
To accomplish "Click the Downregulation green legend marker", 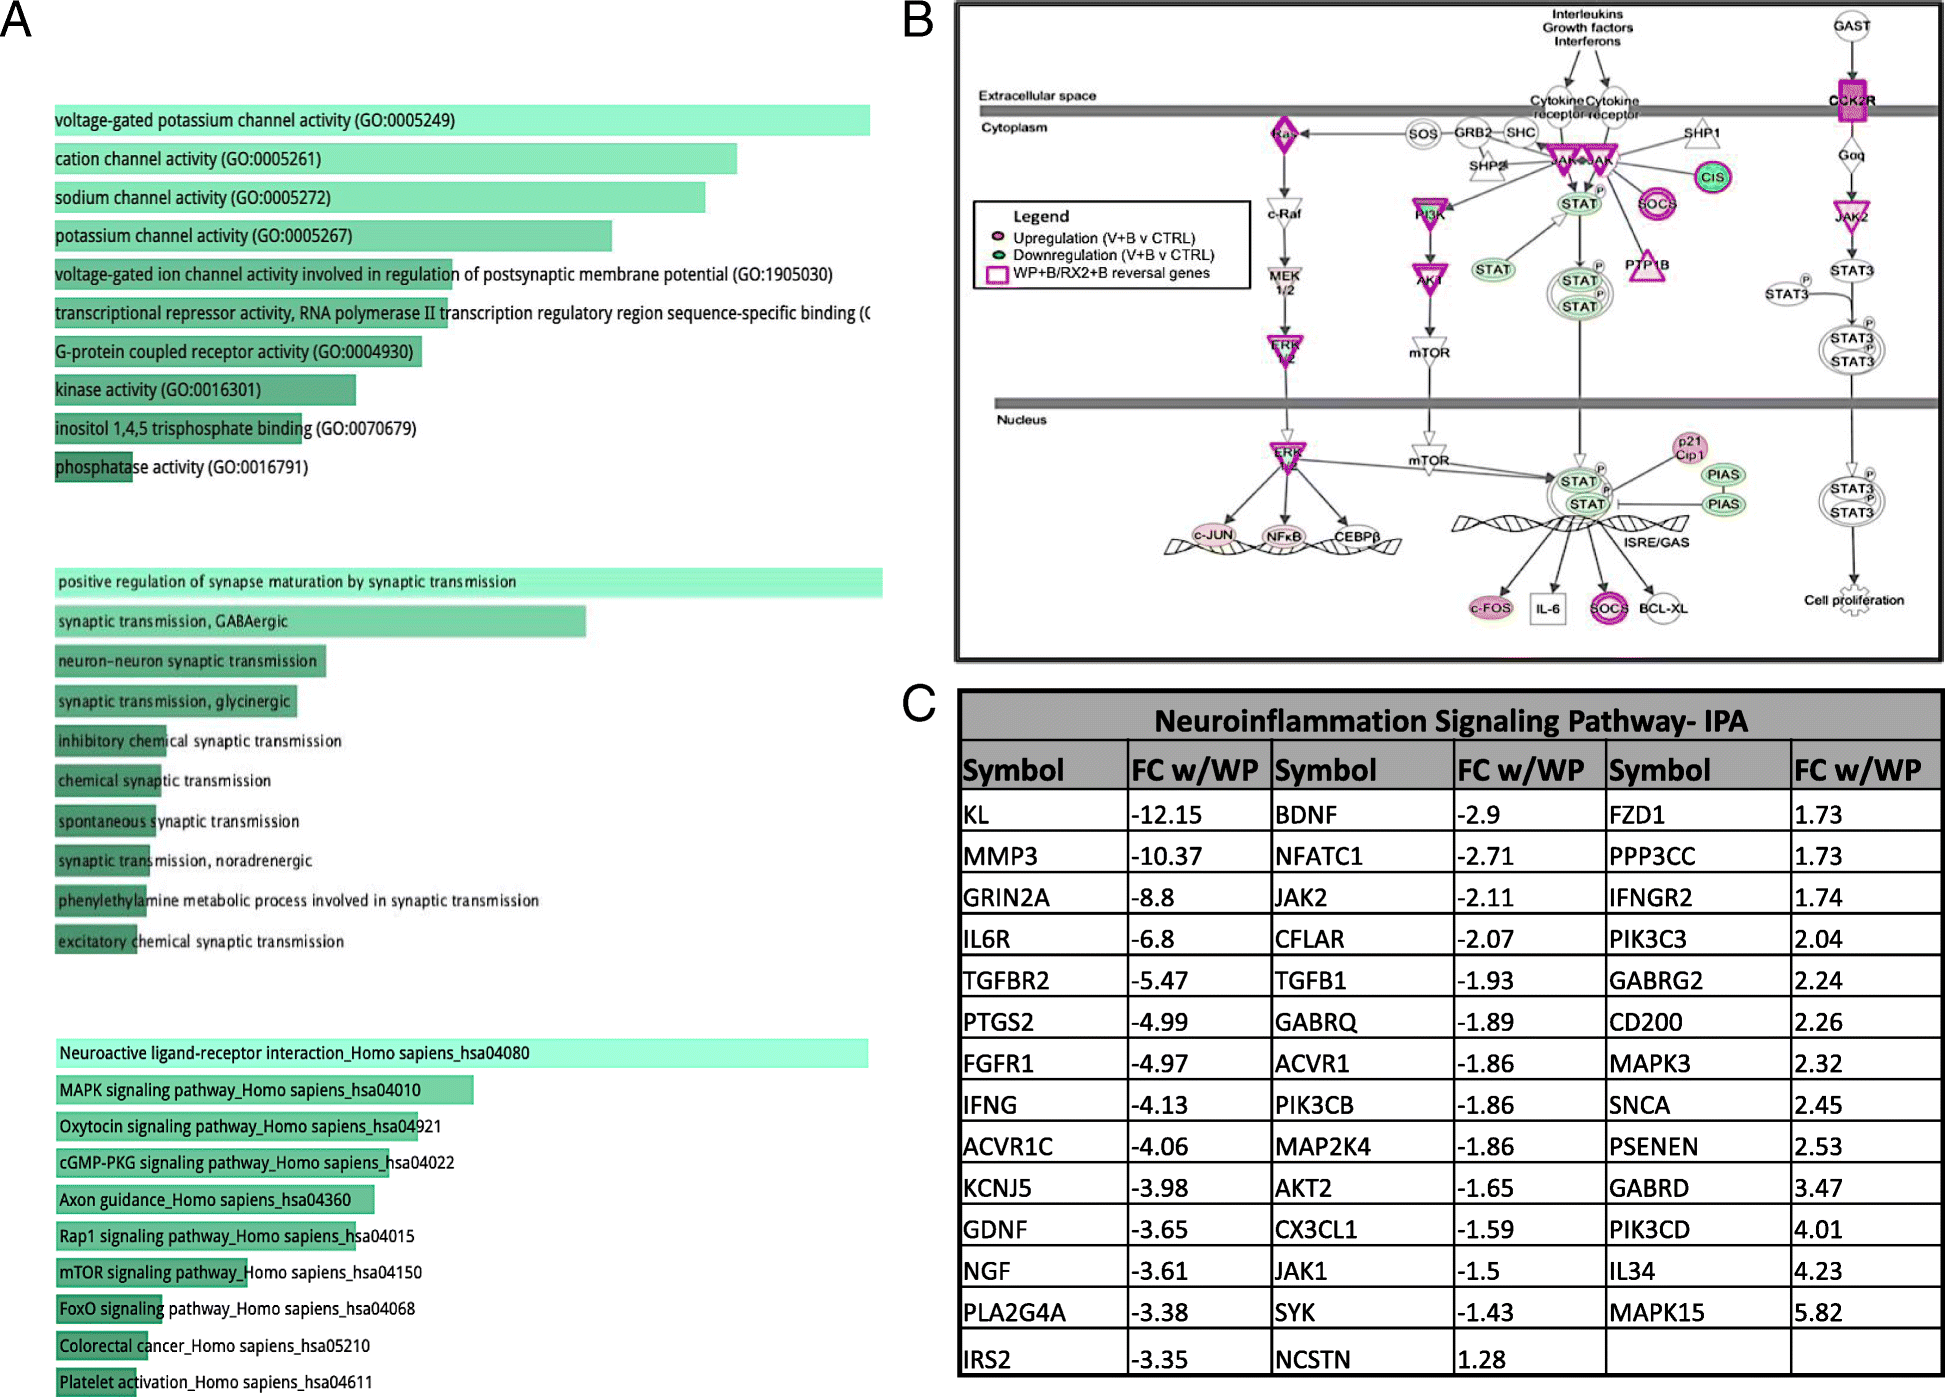I will (x=997, y=254).
